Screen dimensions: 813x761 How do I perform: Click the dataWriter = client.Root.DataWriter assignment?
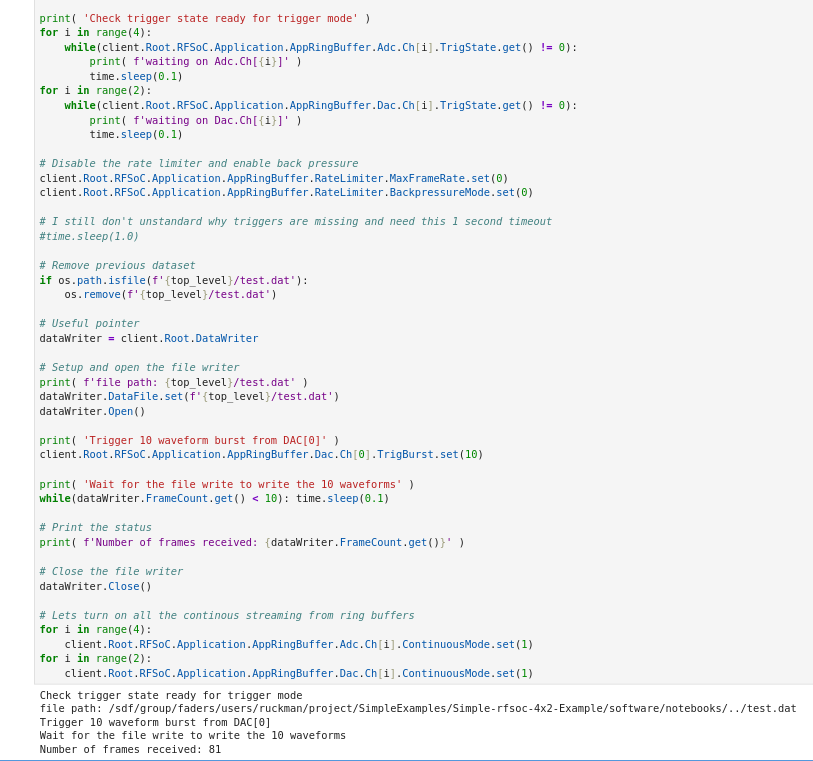[148, 338]
